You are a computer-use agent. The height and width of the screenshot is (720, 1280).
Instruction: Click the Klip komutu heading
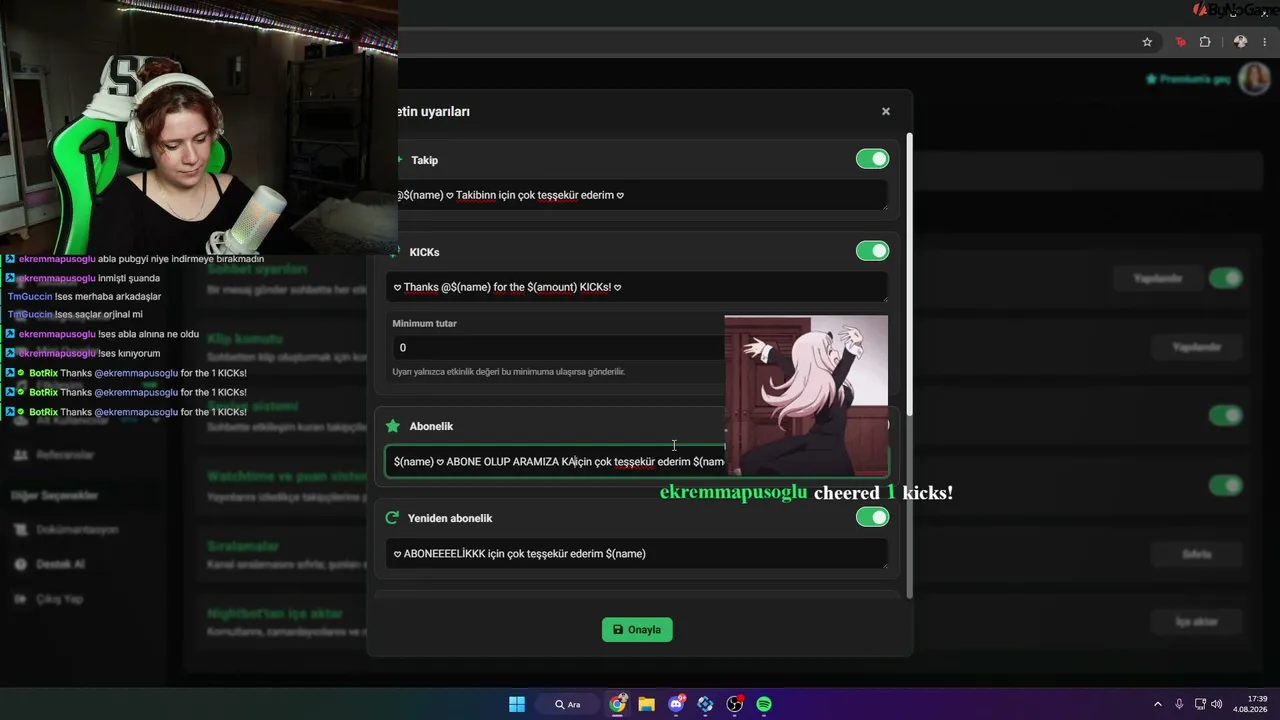pos(245,339)
